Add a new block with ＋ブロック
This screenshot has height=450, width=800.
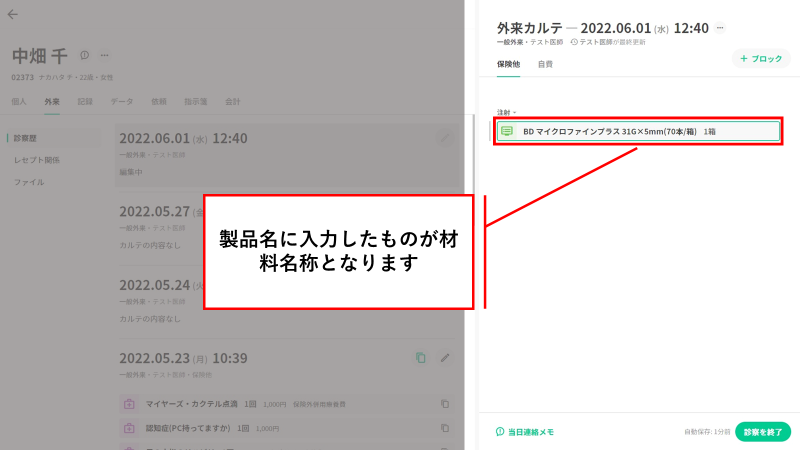tap(761, 59)
